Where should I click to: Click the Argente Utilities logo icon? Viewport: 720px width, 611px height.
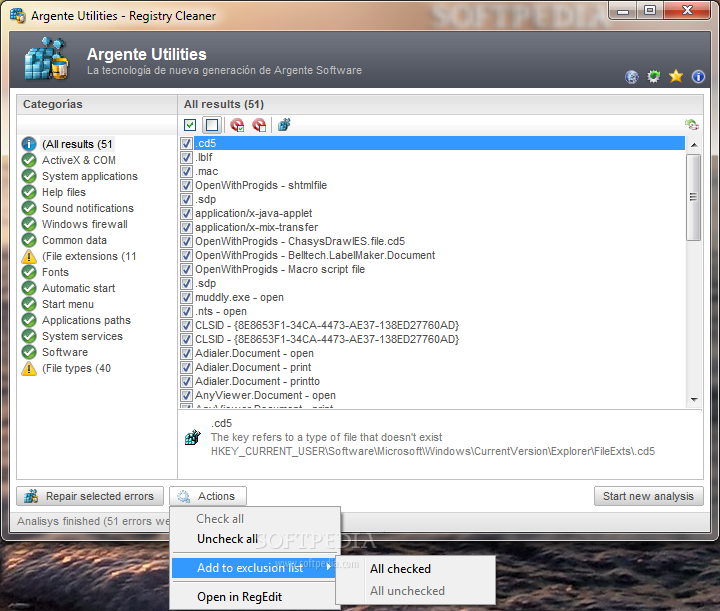coord(46,59)
